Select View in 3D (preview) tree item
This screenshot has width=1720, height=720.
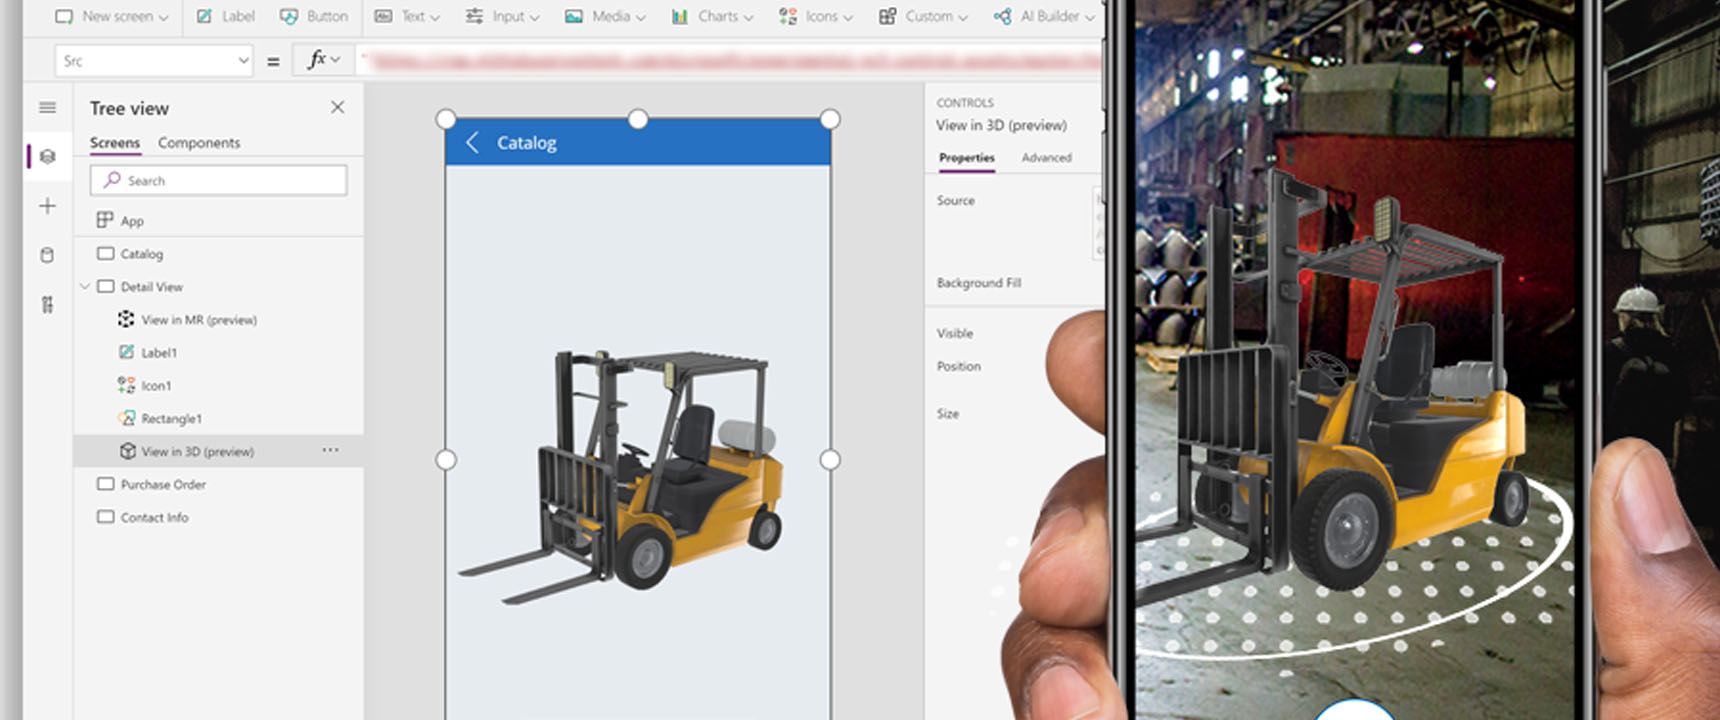pyautogui.click(x=218, y=451)
